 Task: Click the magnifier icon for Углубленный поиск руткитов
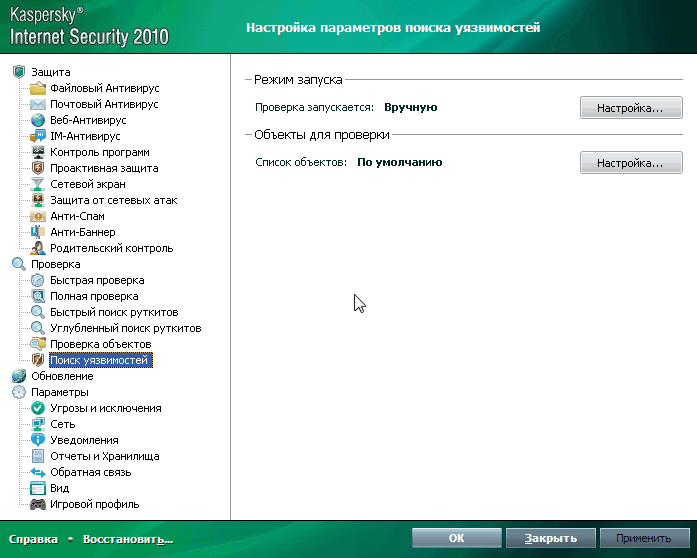tap(38, 328)
